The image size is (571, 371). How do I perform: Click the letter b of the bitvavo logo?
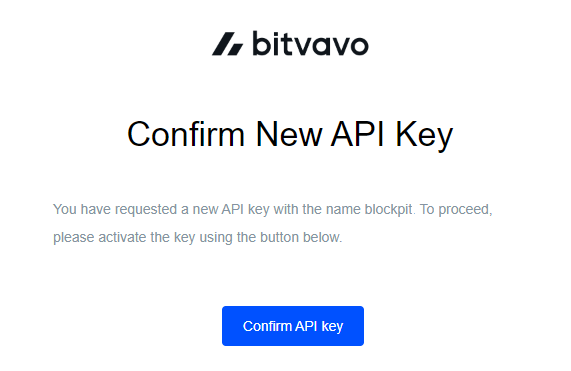[x=259, y=43]
